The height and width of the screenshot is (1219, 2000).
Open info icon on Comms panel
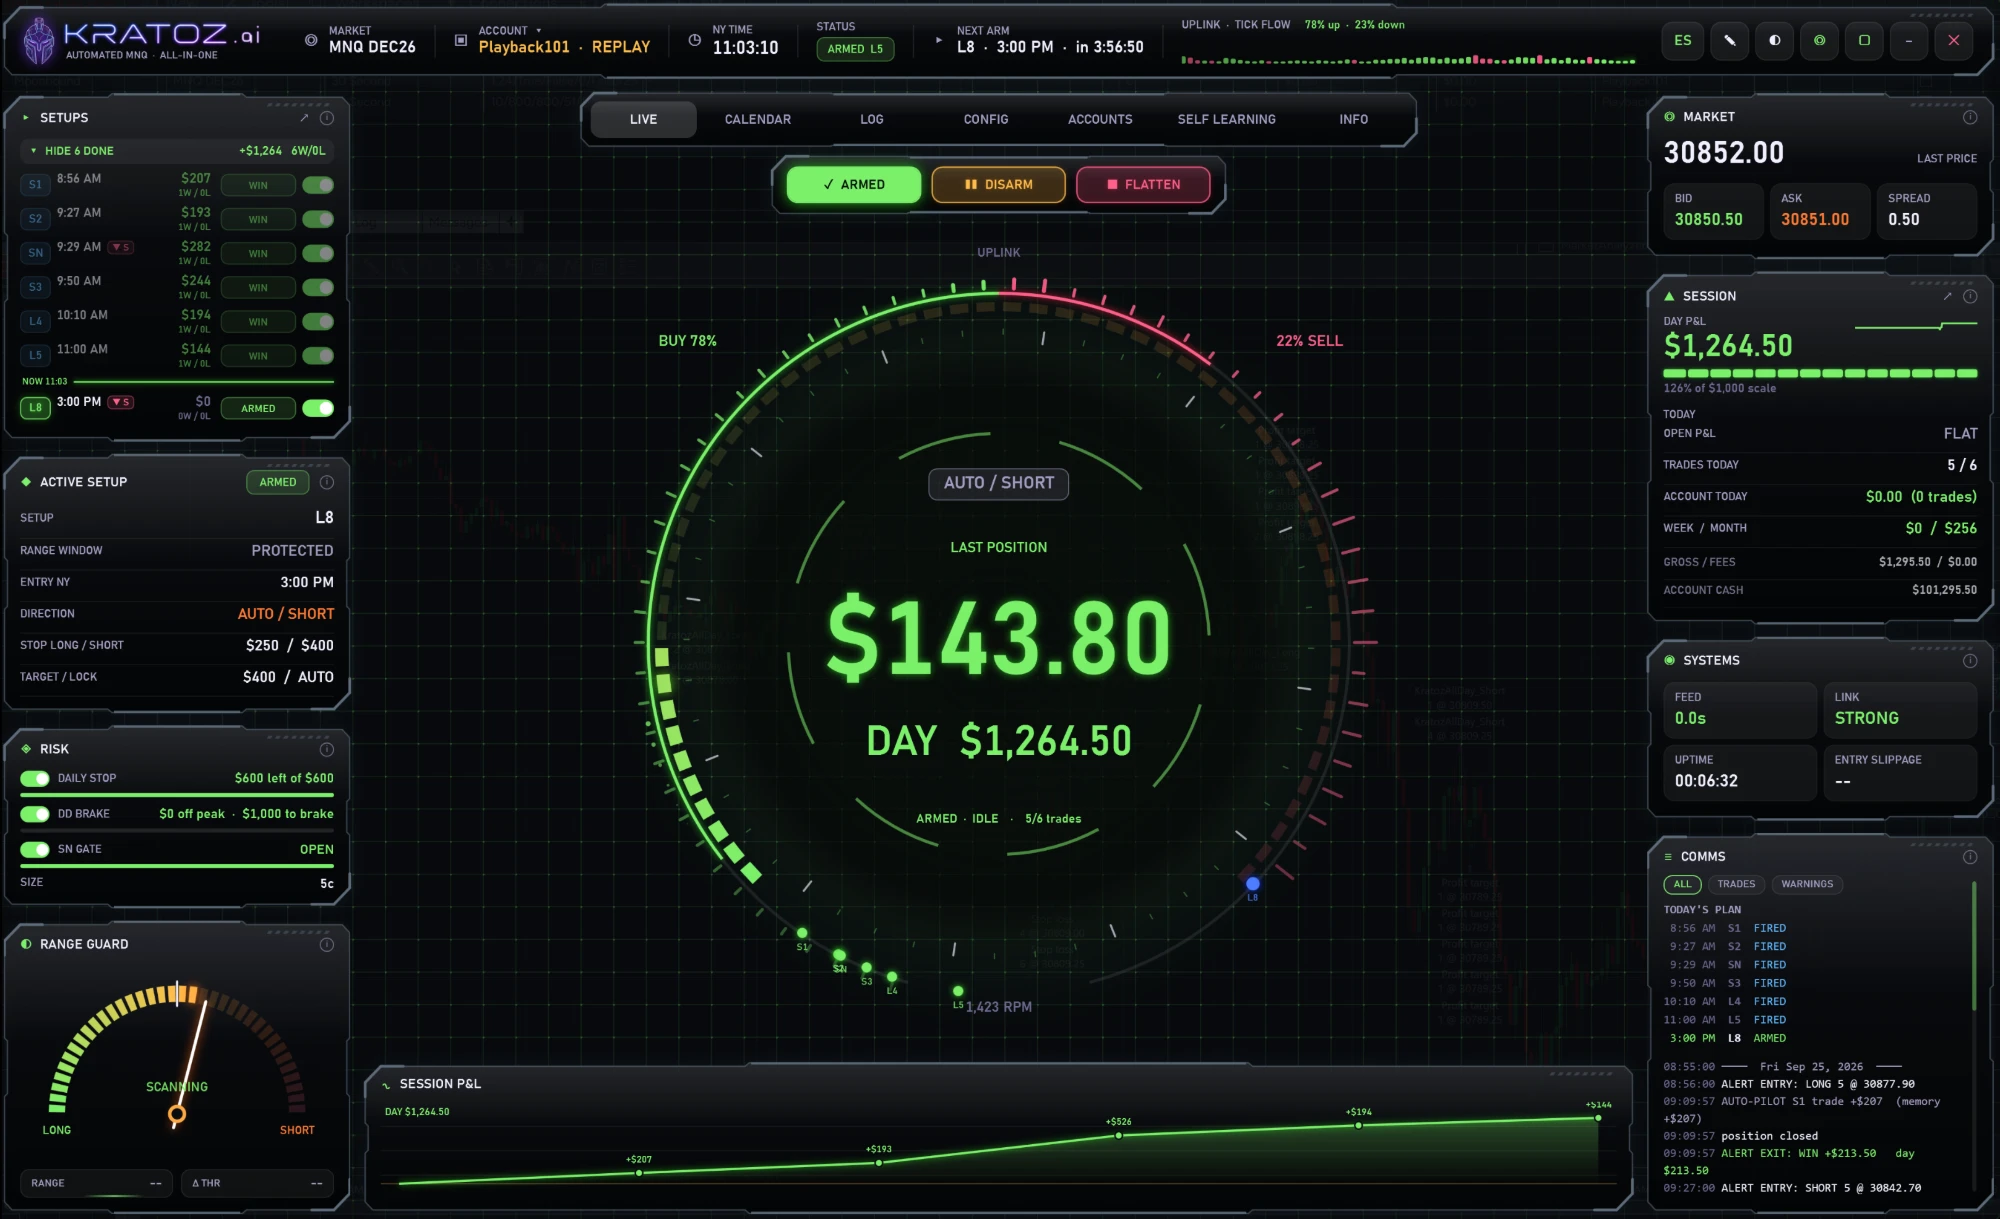coord(1970,856)
